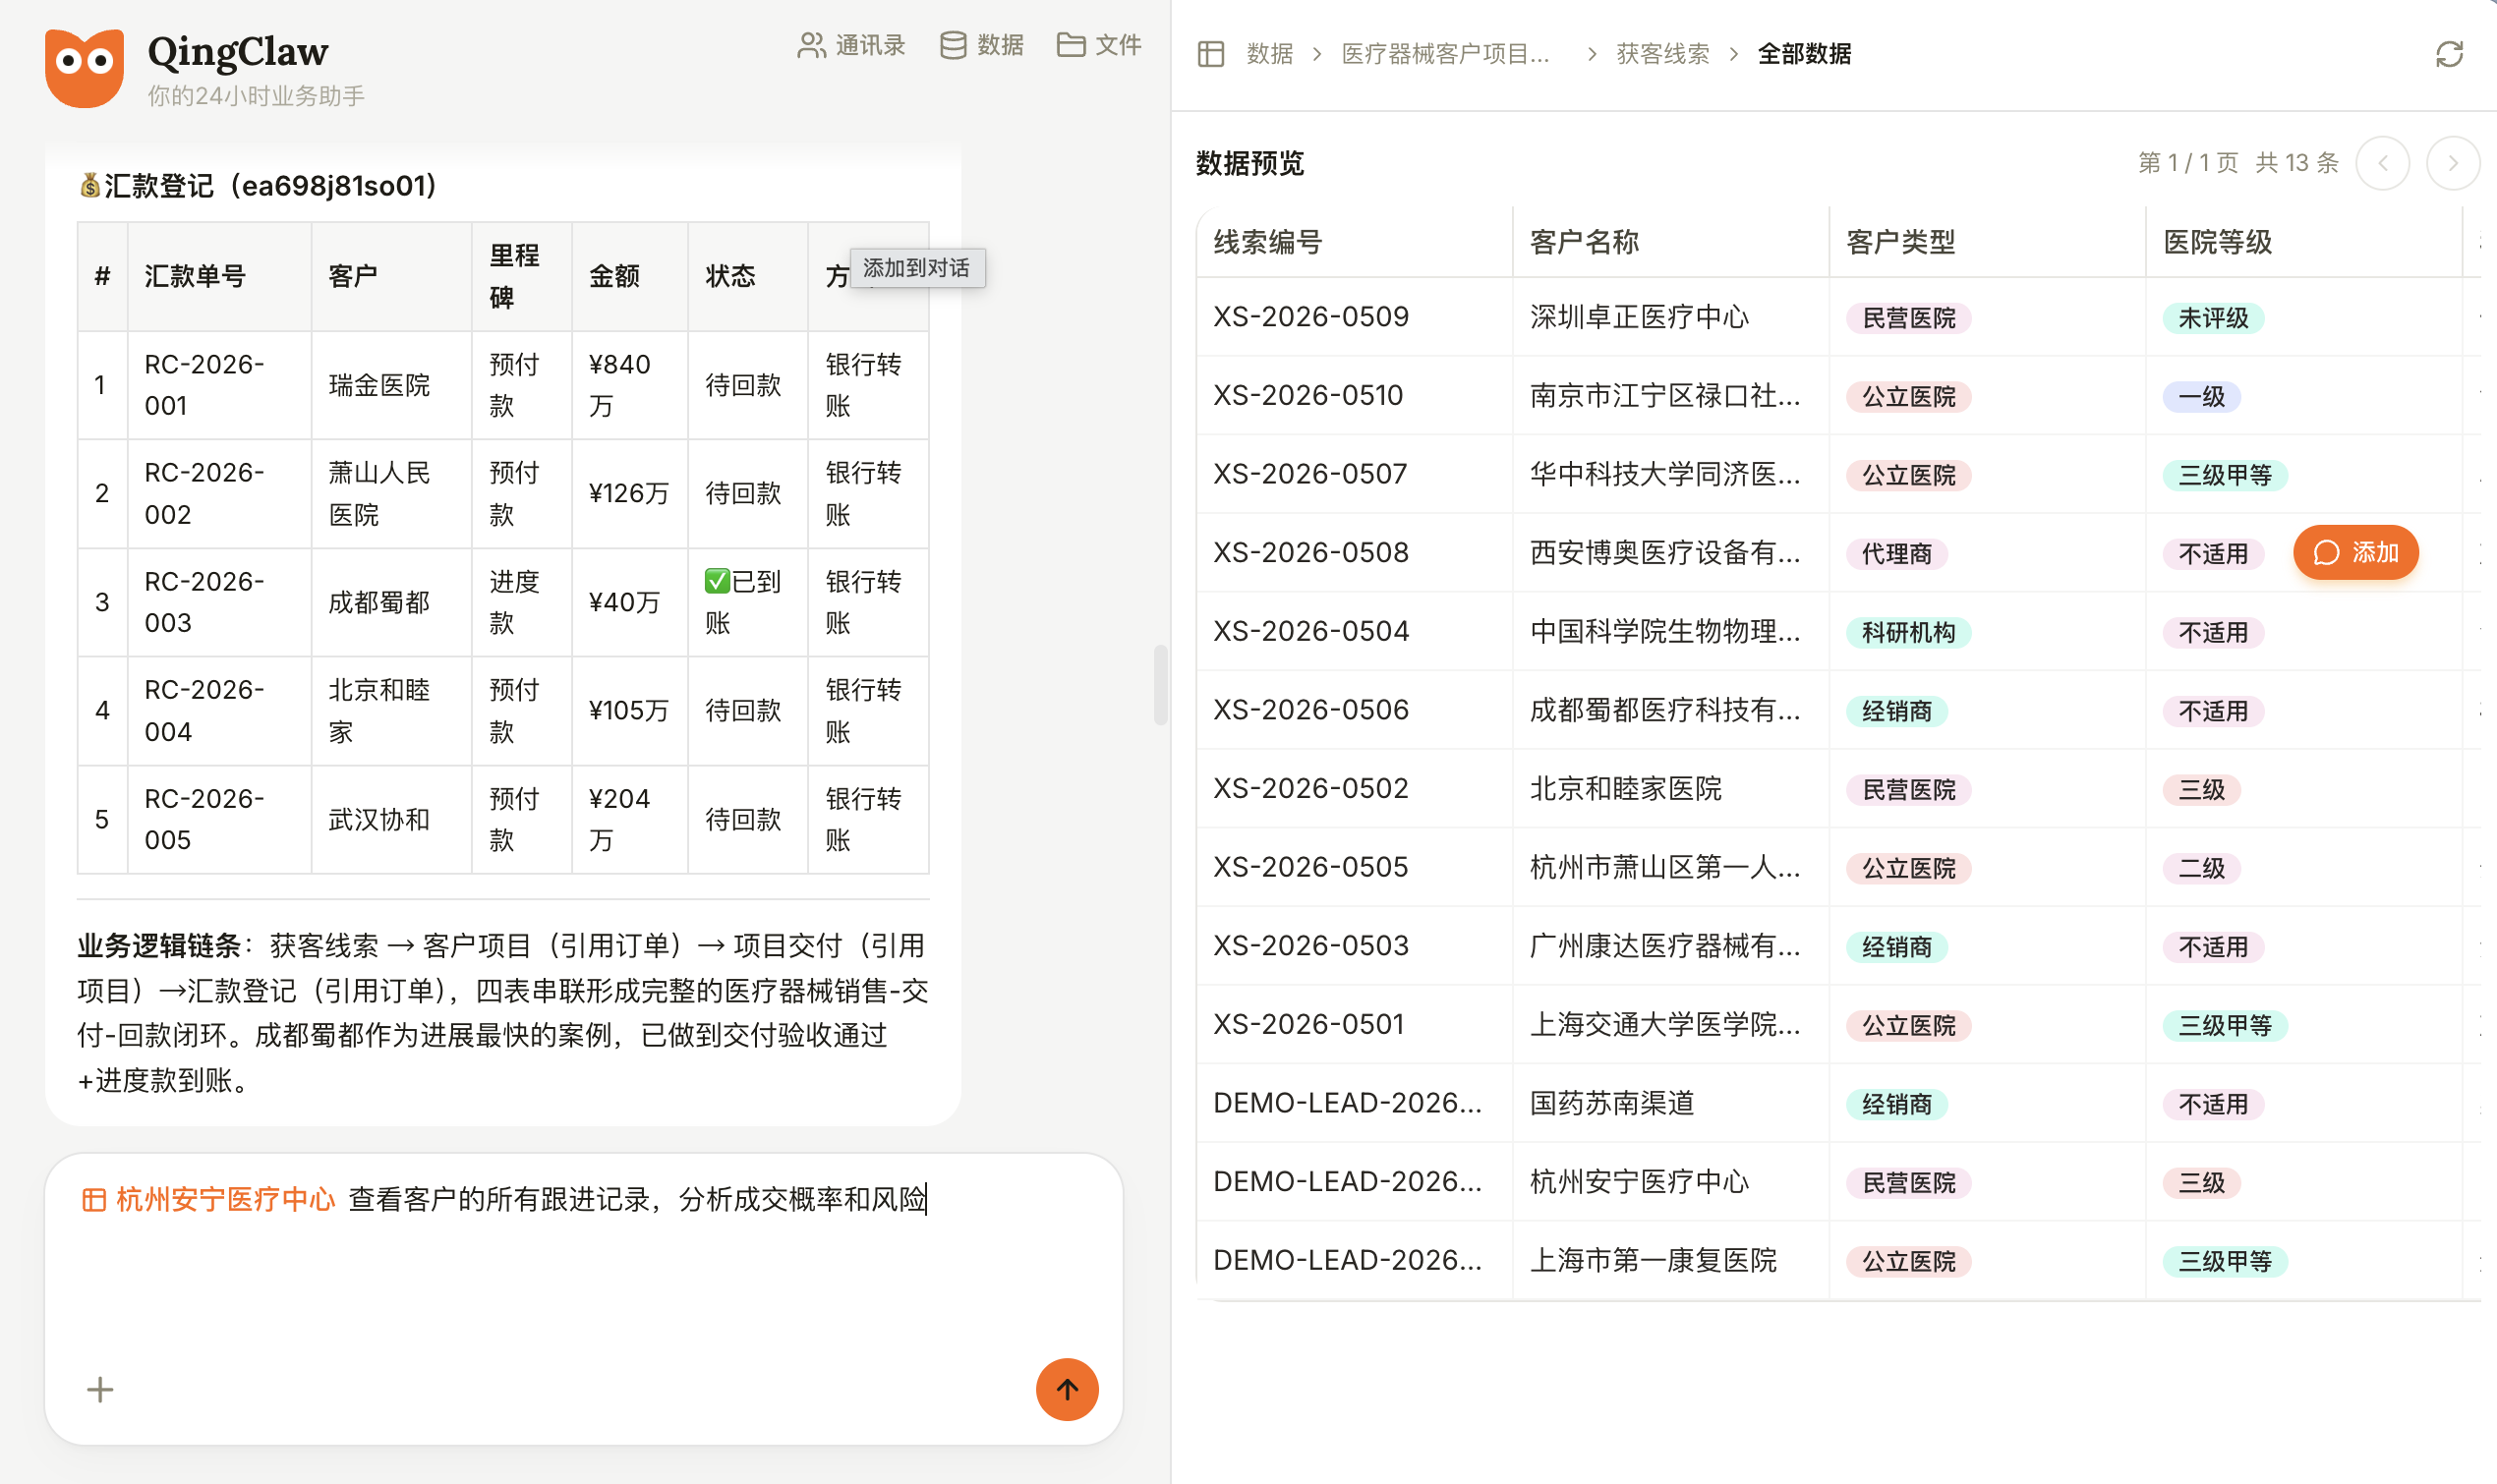This screenshot has height=1484, width=2497.
Task: Click ¥105万 amount cell
Action: click(x=628, y=710)
